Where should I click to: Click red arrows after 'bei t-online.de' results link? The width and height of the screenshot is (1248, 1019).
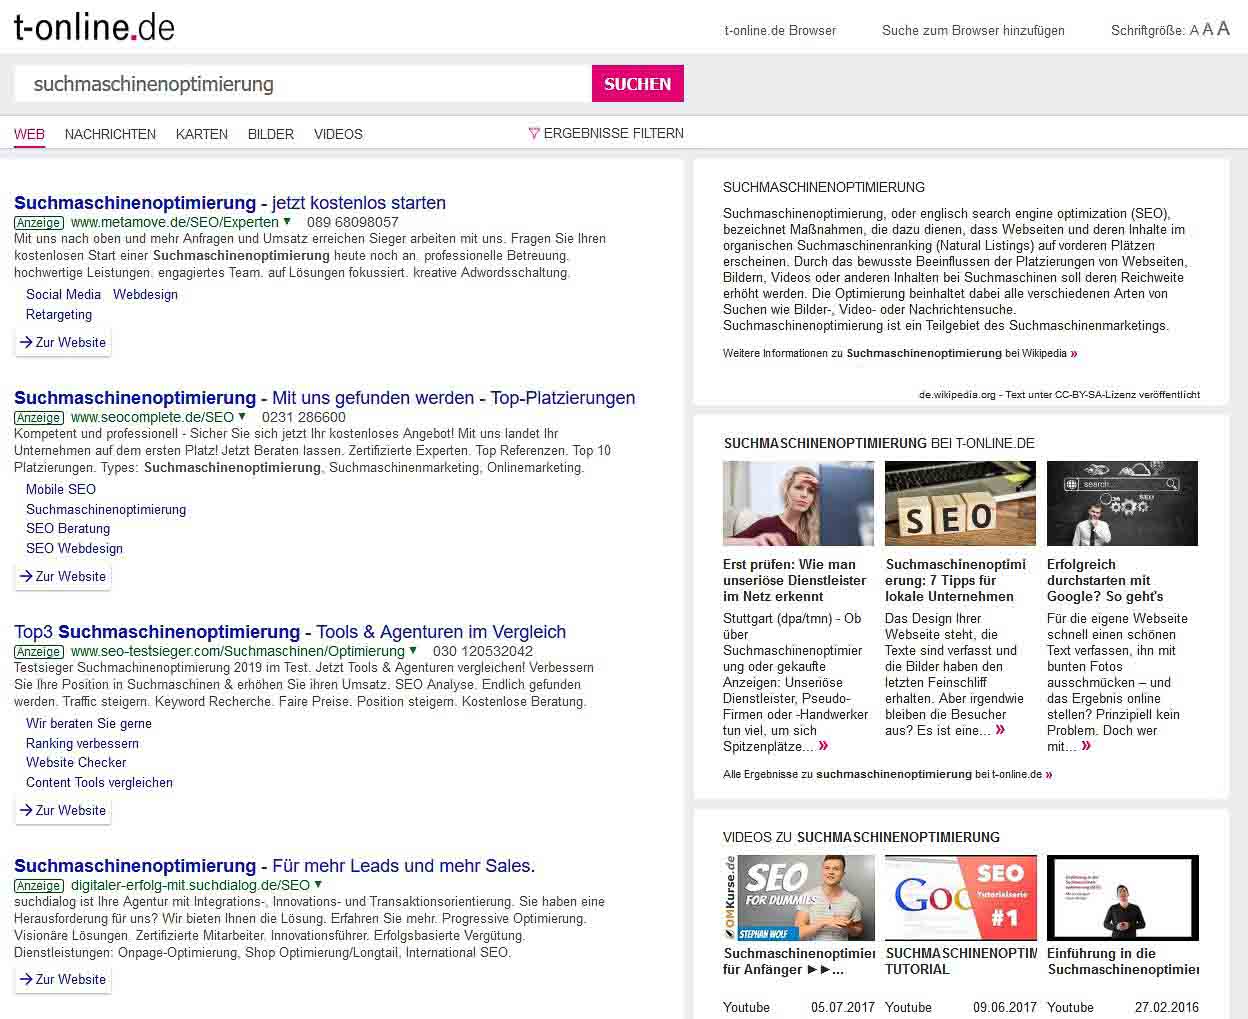click(1048, 774)
